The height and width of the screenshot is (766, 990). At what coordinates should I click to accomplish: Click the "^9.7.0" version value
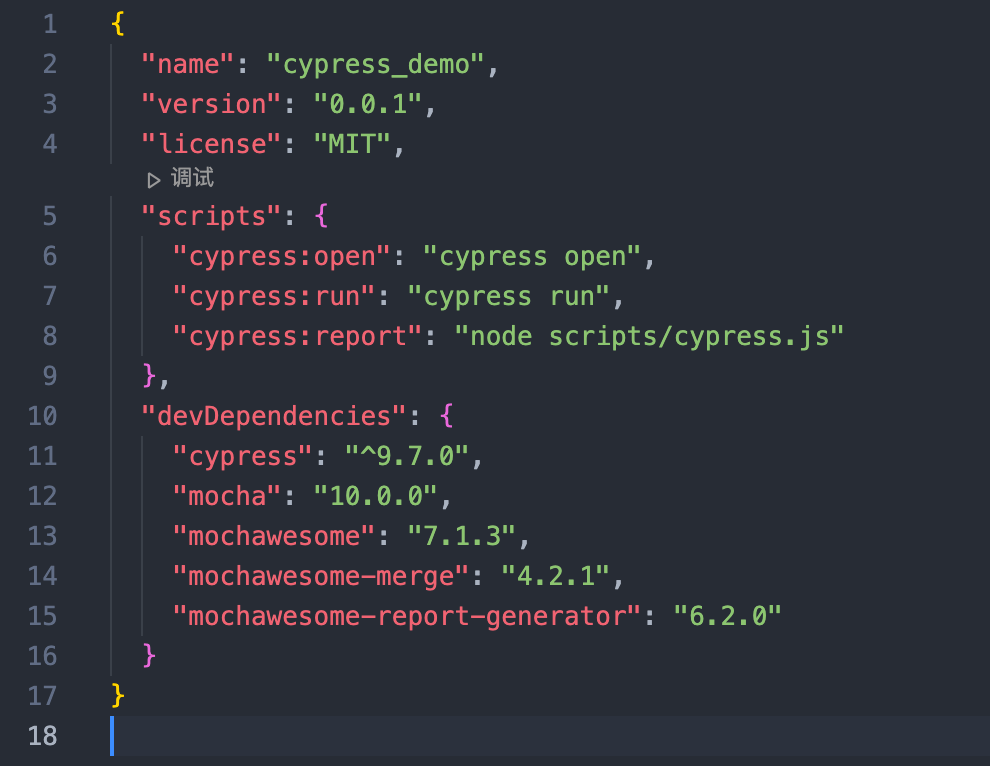[x=407, y=456]
